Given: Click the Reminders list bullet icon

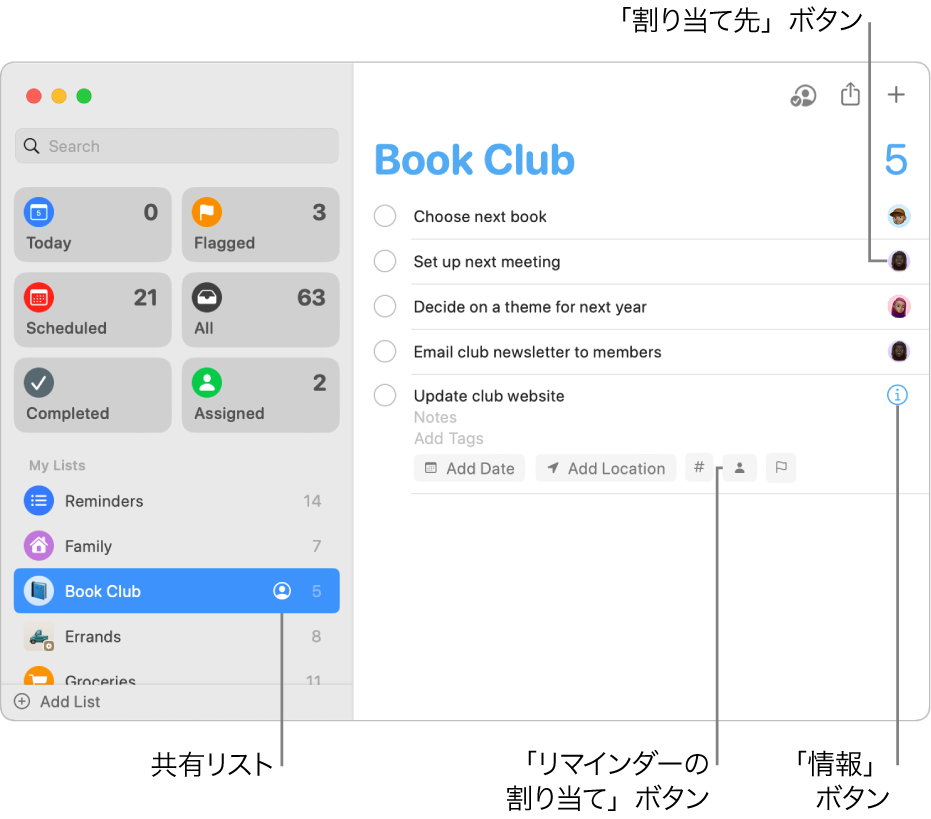Looking at the screenshot, I should 39,501.
